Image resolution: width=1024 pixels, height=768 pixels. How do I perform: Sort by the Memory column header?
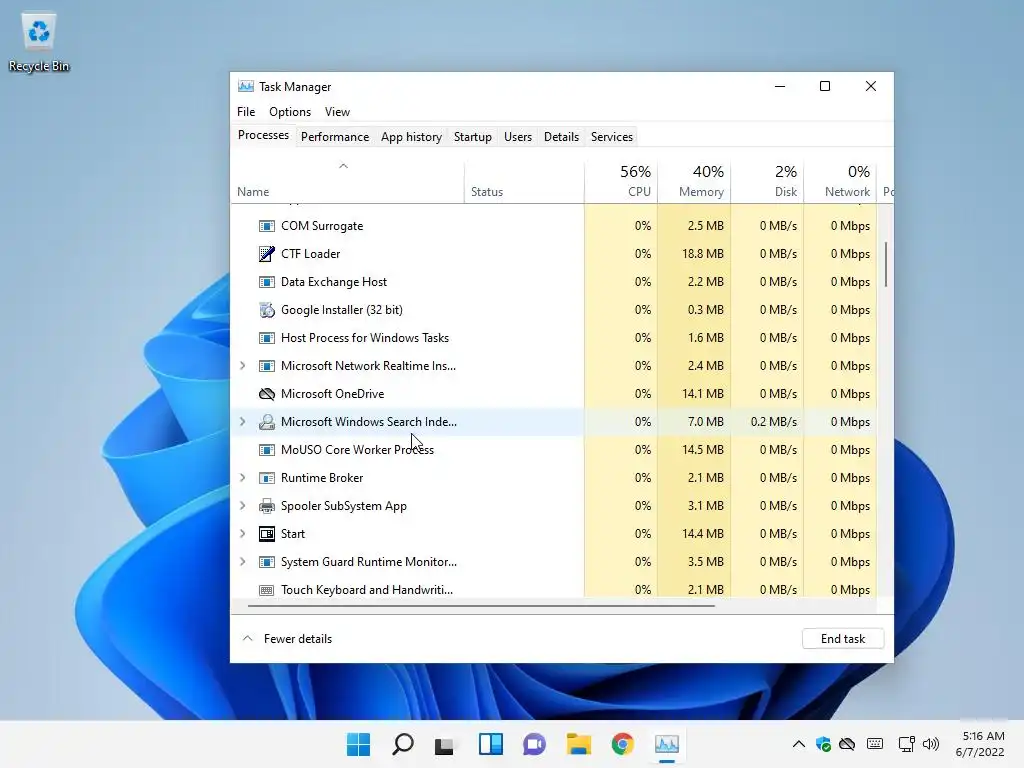pyautogui.click(x=694, y=181)
